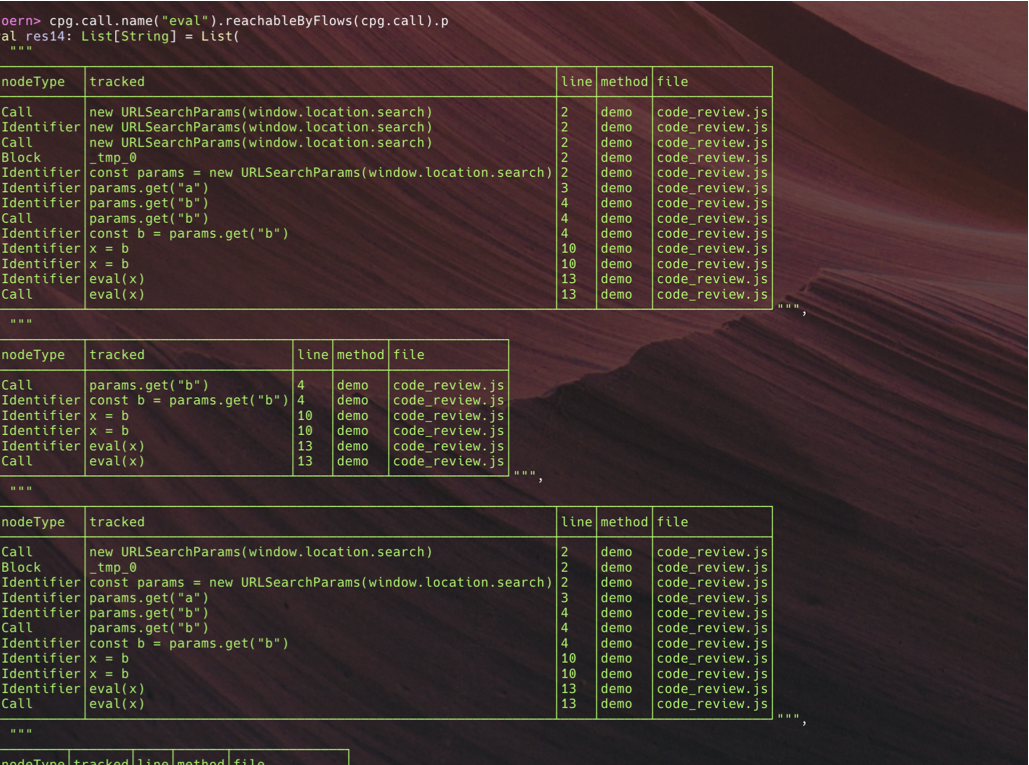This screenshot has width=1029, height=765.
Task: Click line number 3 in the third table
Action: point(565,598)
